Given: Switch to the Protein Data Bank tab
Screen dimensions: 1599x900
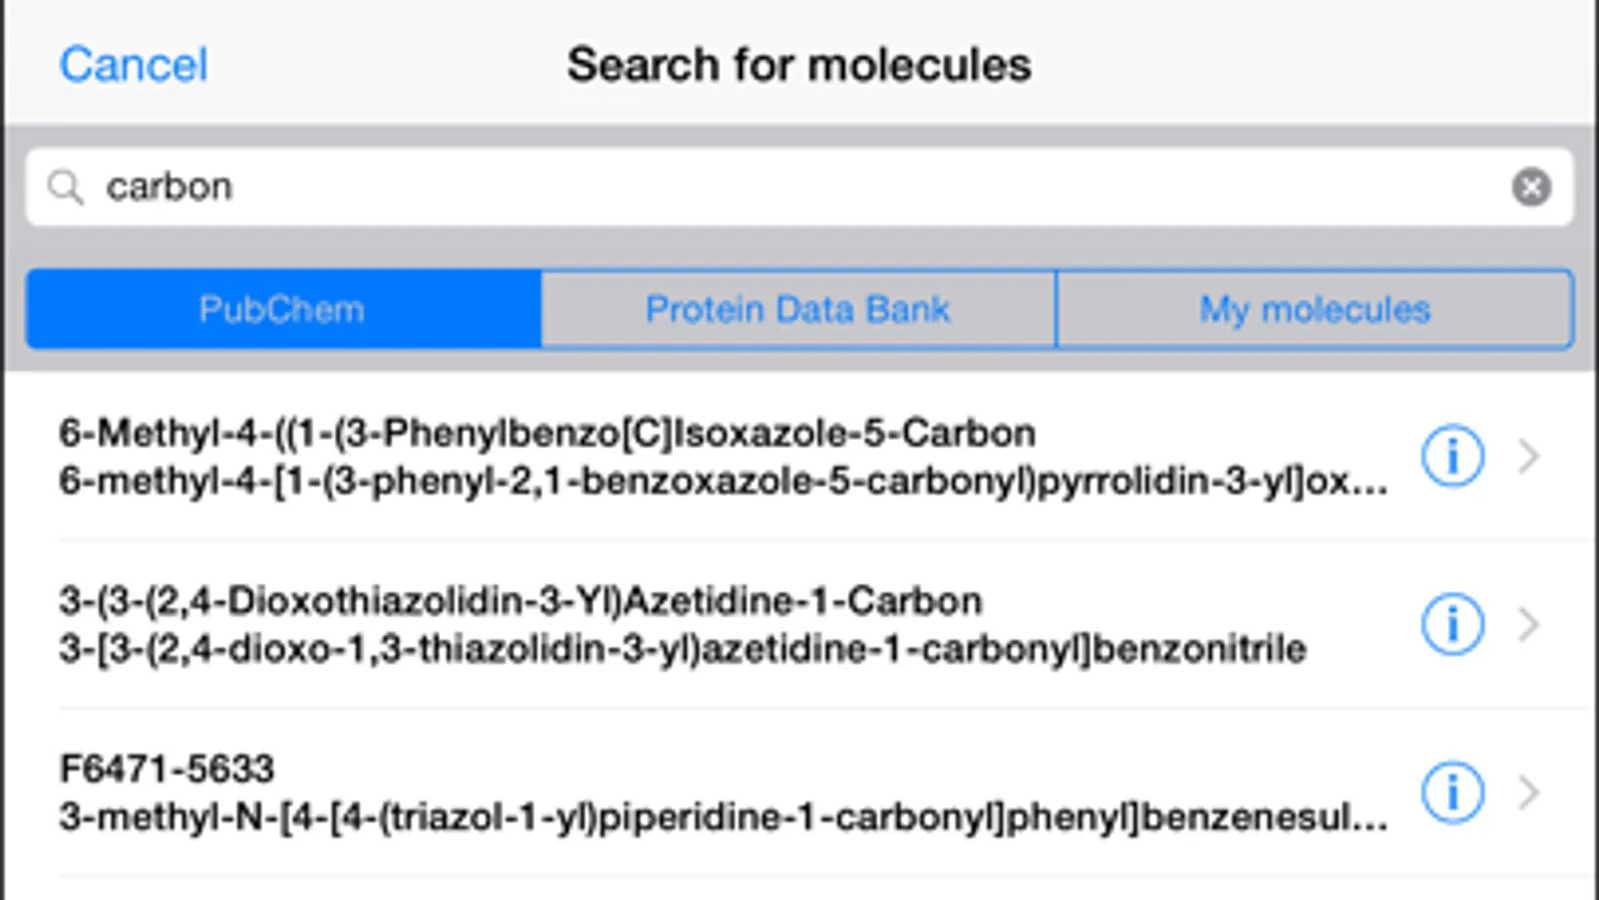Looking at the screenshot, I should click(x=798, y=309).
